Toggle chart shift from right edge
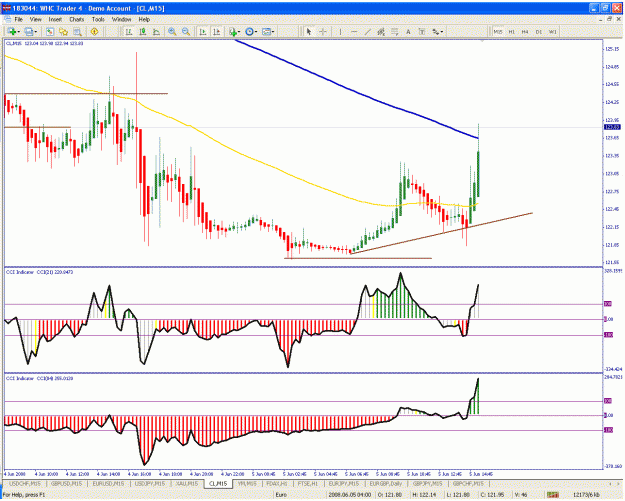Screen dimensions: 625x501 coord(216,31)
